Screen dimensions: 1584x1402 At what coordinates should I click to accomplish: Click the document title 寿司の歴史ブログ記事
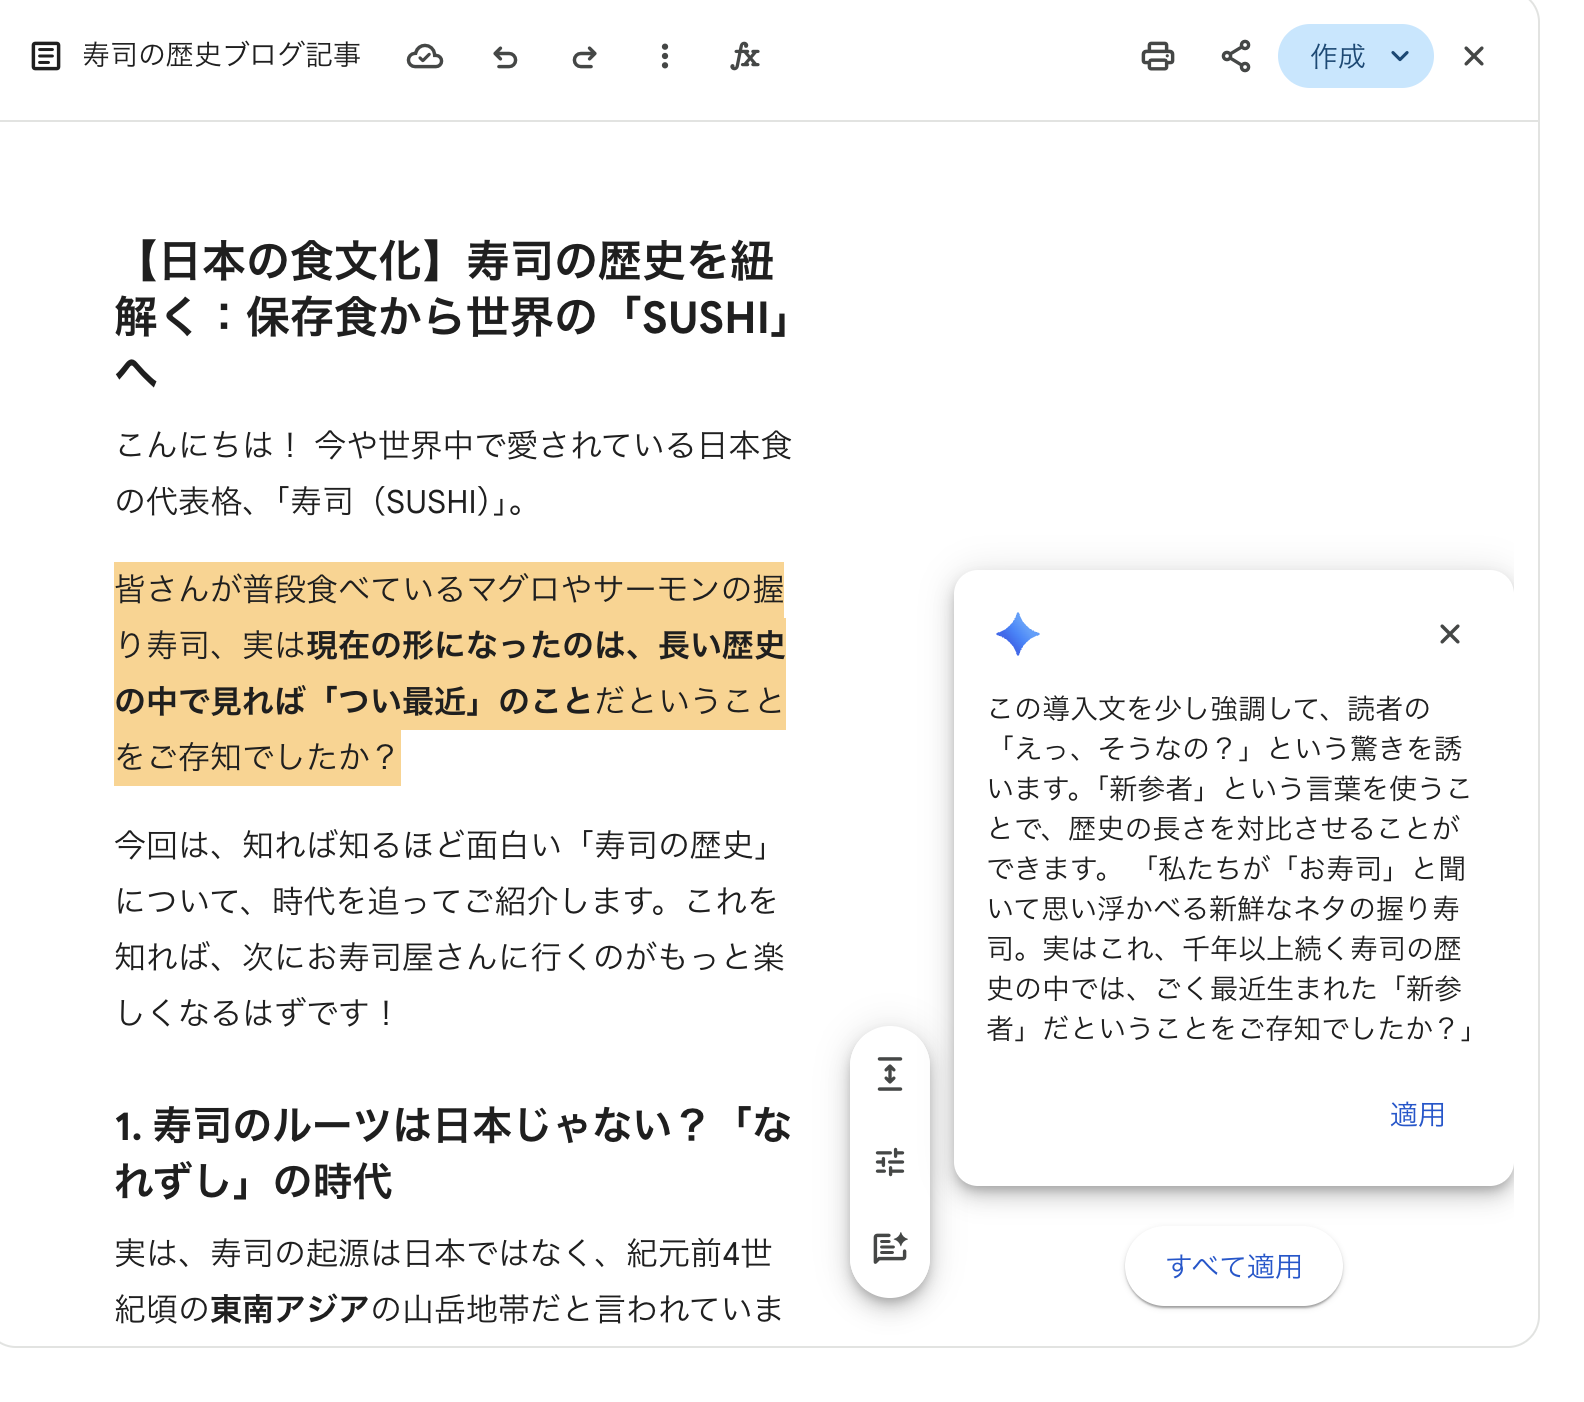click(221, 56)
